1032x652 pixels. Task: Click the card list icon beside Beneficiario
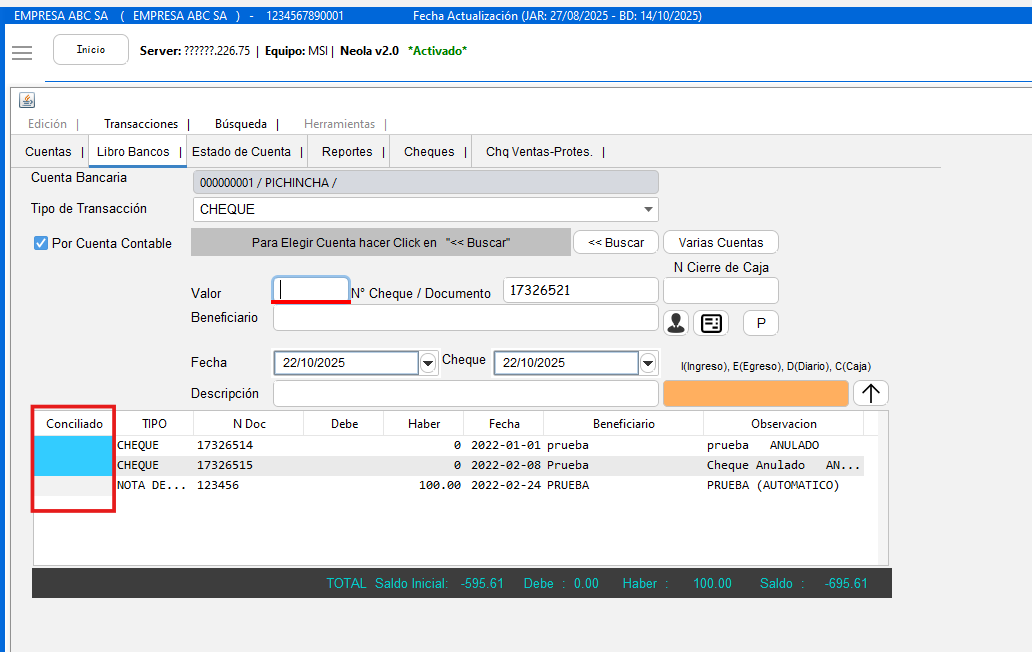click(x=711, y=323)
